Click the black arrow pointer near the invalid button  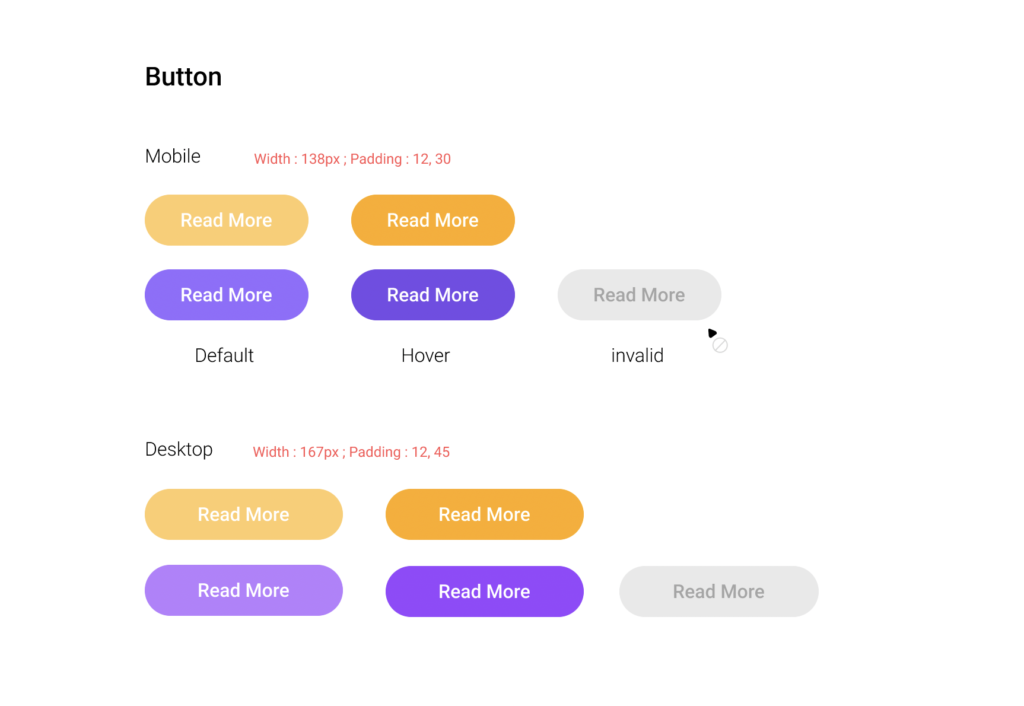[712, 333]
